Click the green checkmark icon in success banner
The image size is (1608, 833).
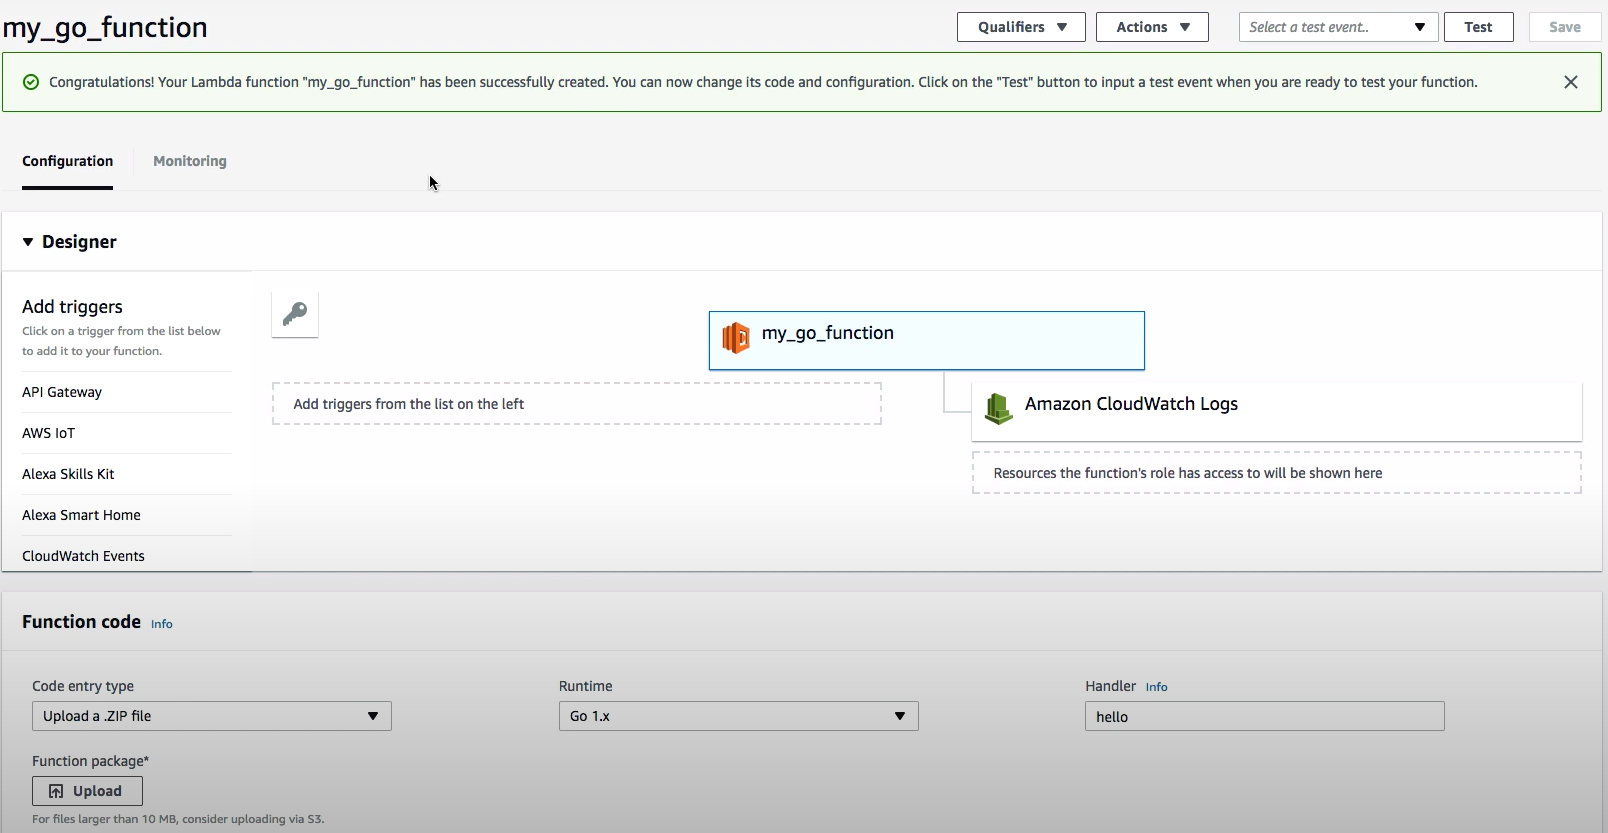pos(31,82)
